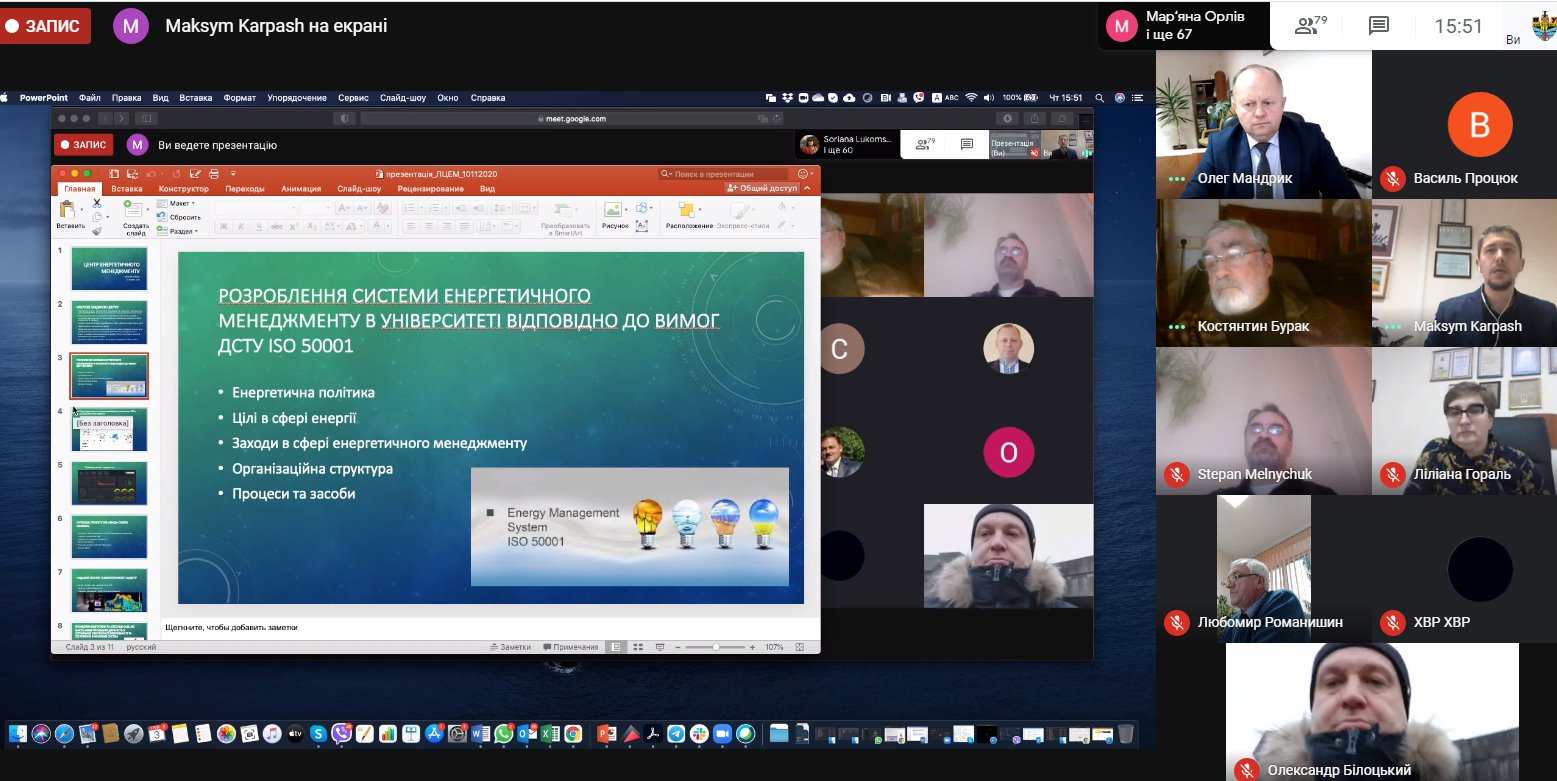Expand the Макет layout dropdown
1557x781 pixels.
[180, 203]
